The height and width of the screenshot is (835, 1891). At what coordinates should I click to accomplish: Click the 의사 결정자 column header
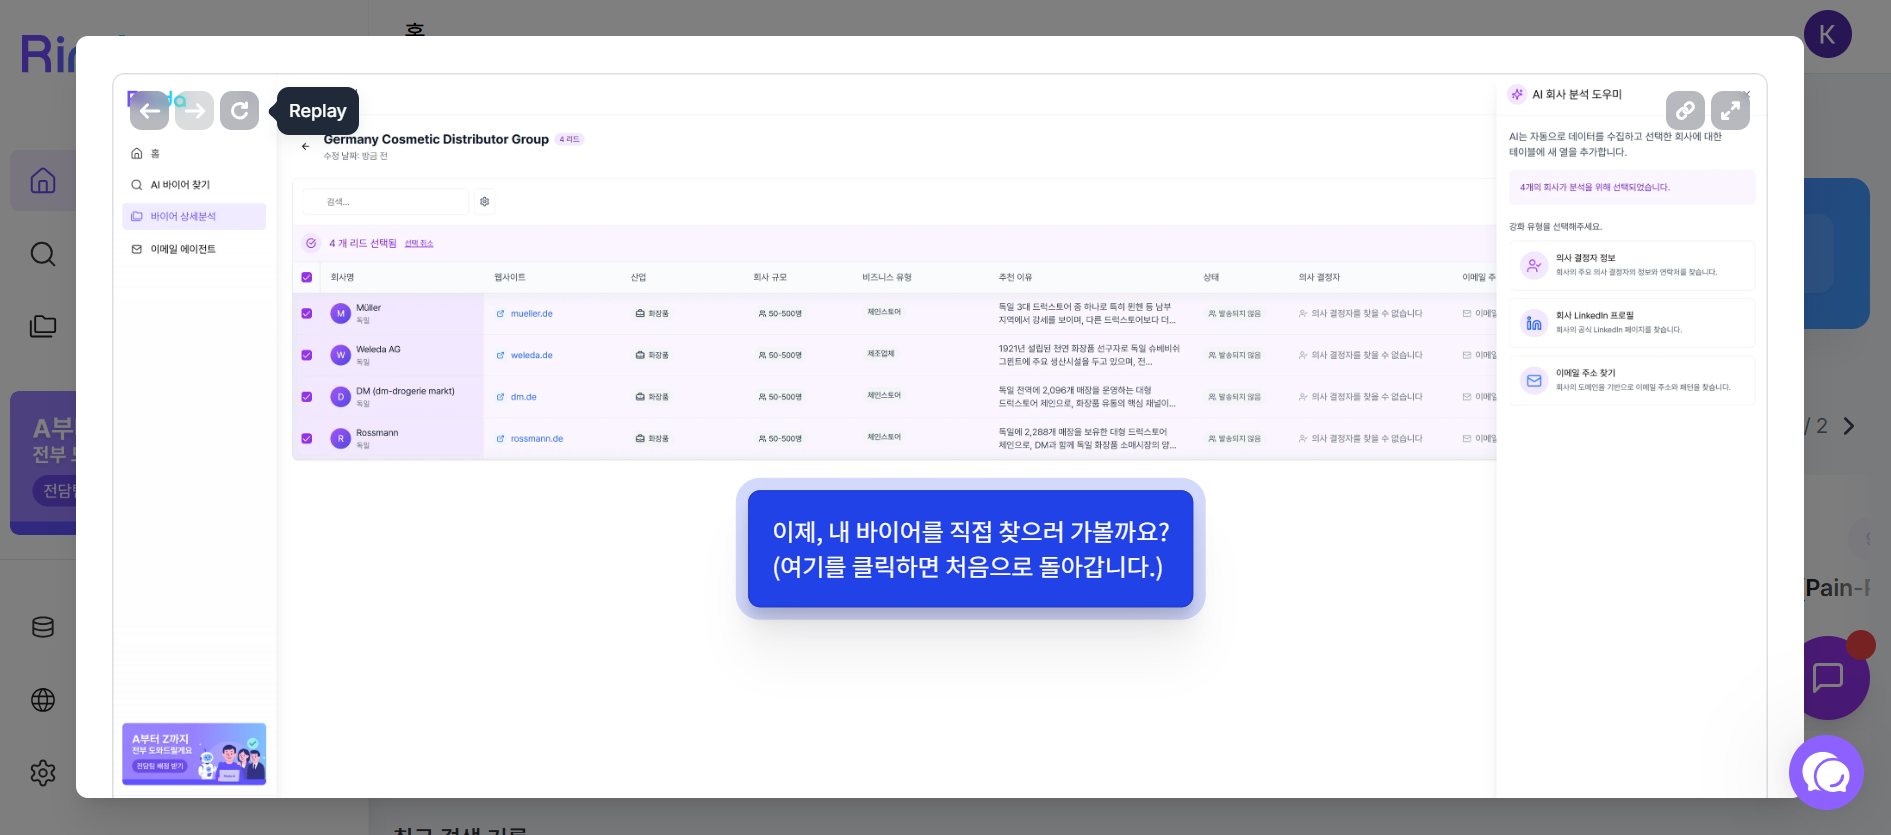pyautogui.click(x=1319, y=277)
